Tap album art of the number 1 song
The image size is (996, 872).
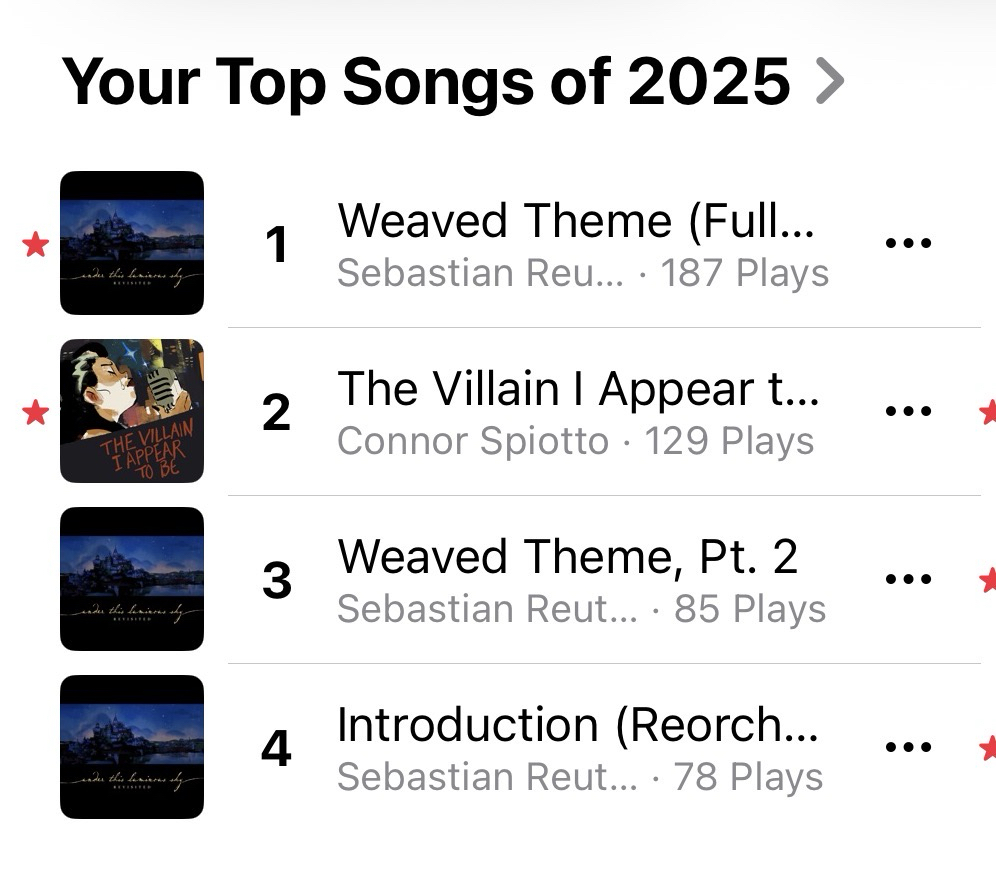tap(132, 243)
